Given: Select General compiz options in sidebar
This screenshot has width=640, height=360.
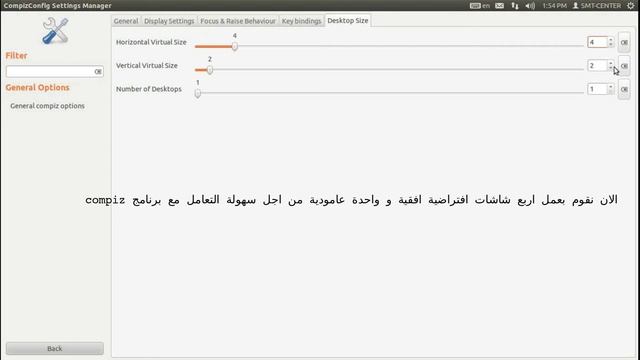Looking at the screenshot, I should point(47,106).
